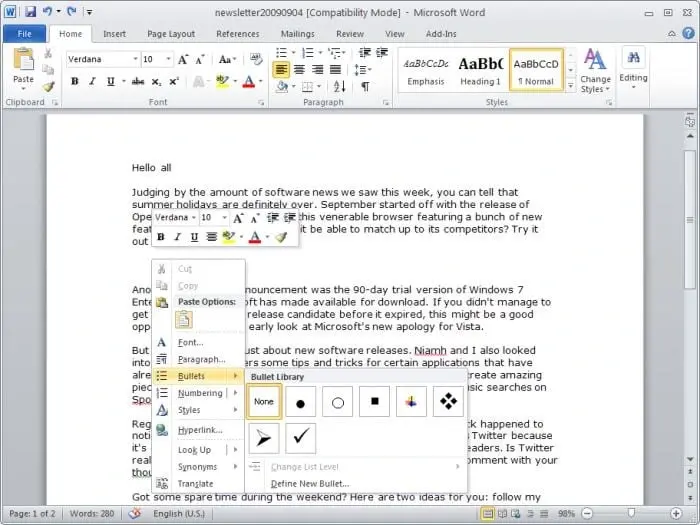The image size is (700, 525).
Task: Click the Paste button in ribbon
Action: (x=23, y=66)
